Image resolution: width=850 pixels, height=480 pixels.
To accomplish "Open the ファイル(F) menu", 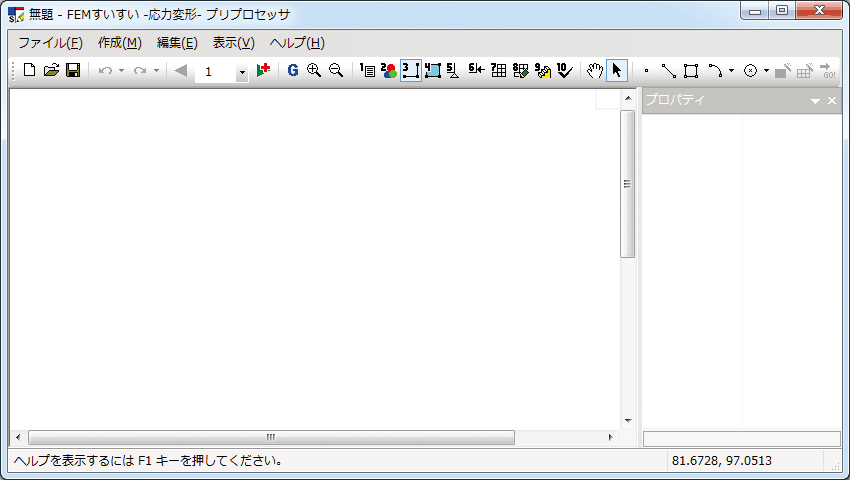I will click(x=50, y=43).
